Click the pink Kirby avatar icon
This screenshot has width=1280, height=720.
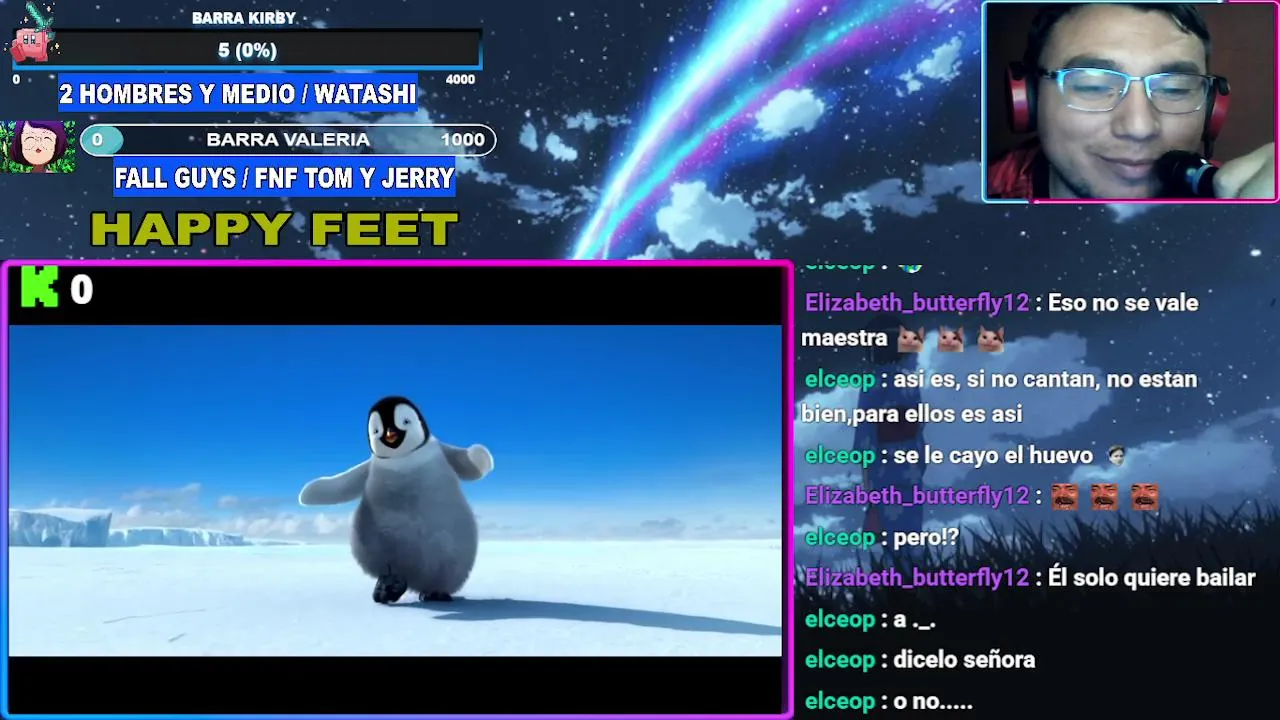coord(35,38)
